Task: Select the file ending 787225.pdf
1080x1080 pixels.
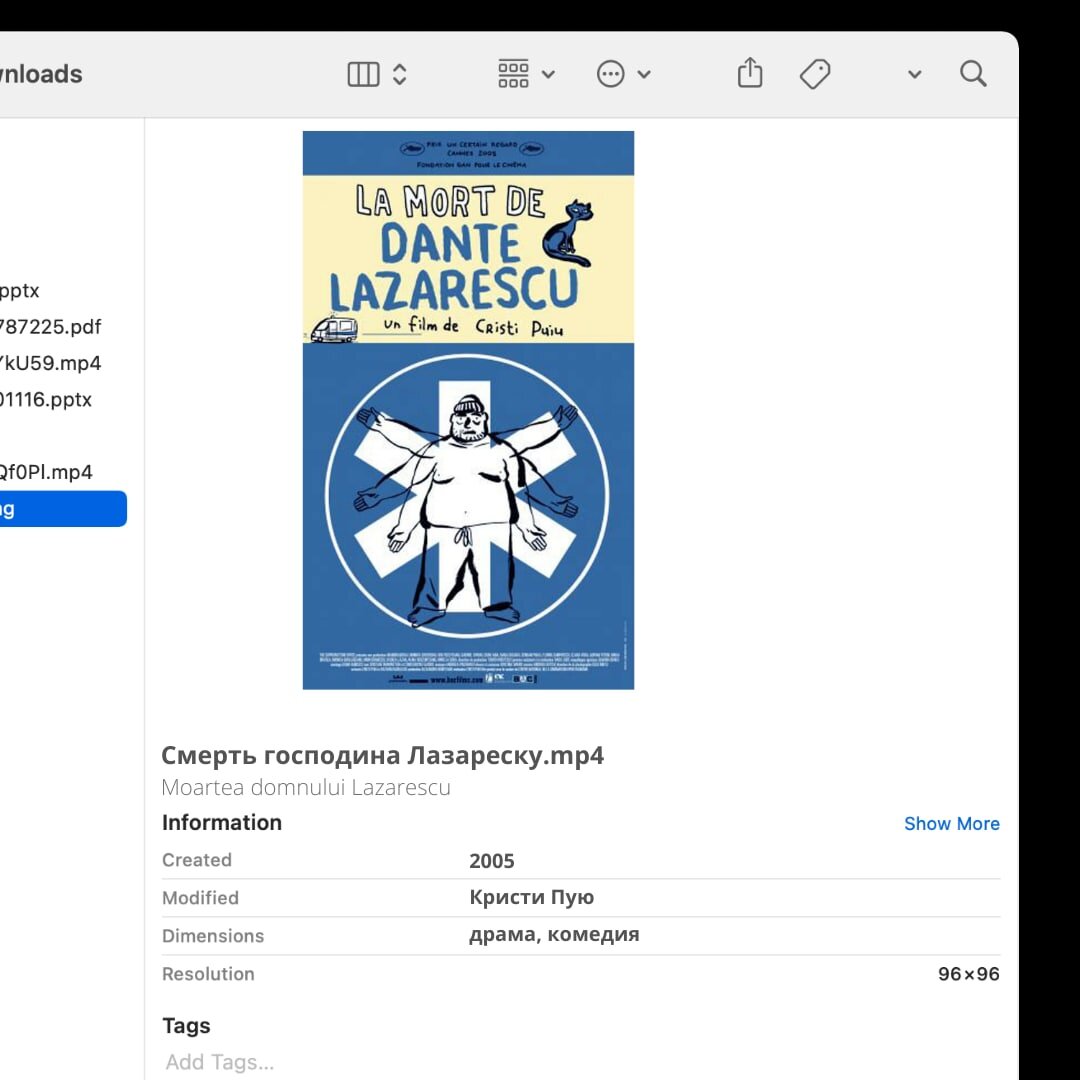Action: (50, 326)
